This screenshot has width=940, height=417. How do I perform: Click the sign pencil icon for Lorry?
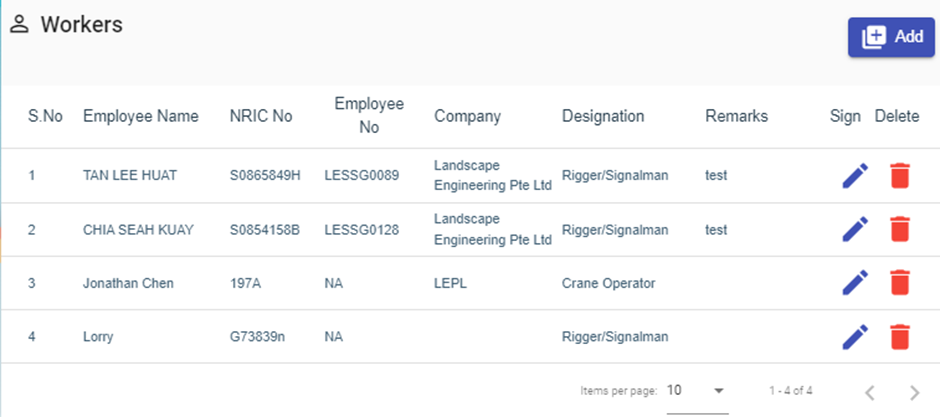click(x=854, y=337)
